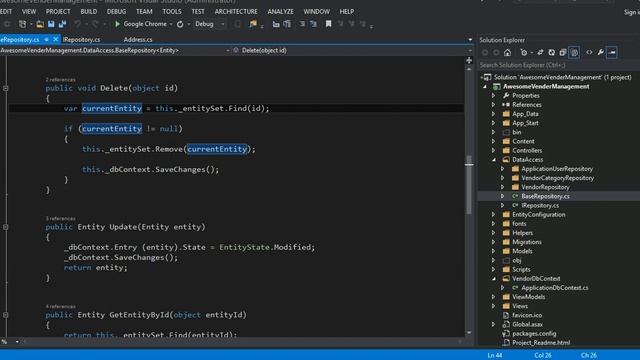Click the Collapse All icon in Solution Explorer
The image size is (640, 360).
[563, 52]
